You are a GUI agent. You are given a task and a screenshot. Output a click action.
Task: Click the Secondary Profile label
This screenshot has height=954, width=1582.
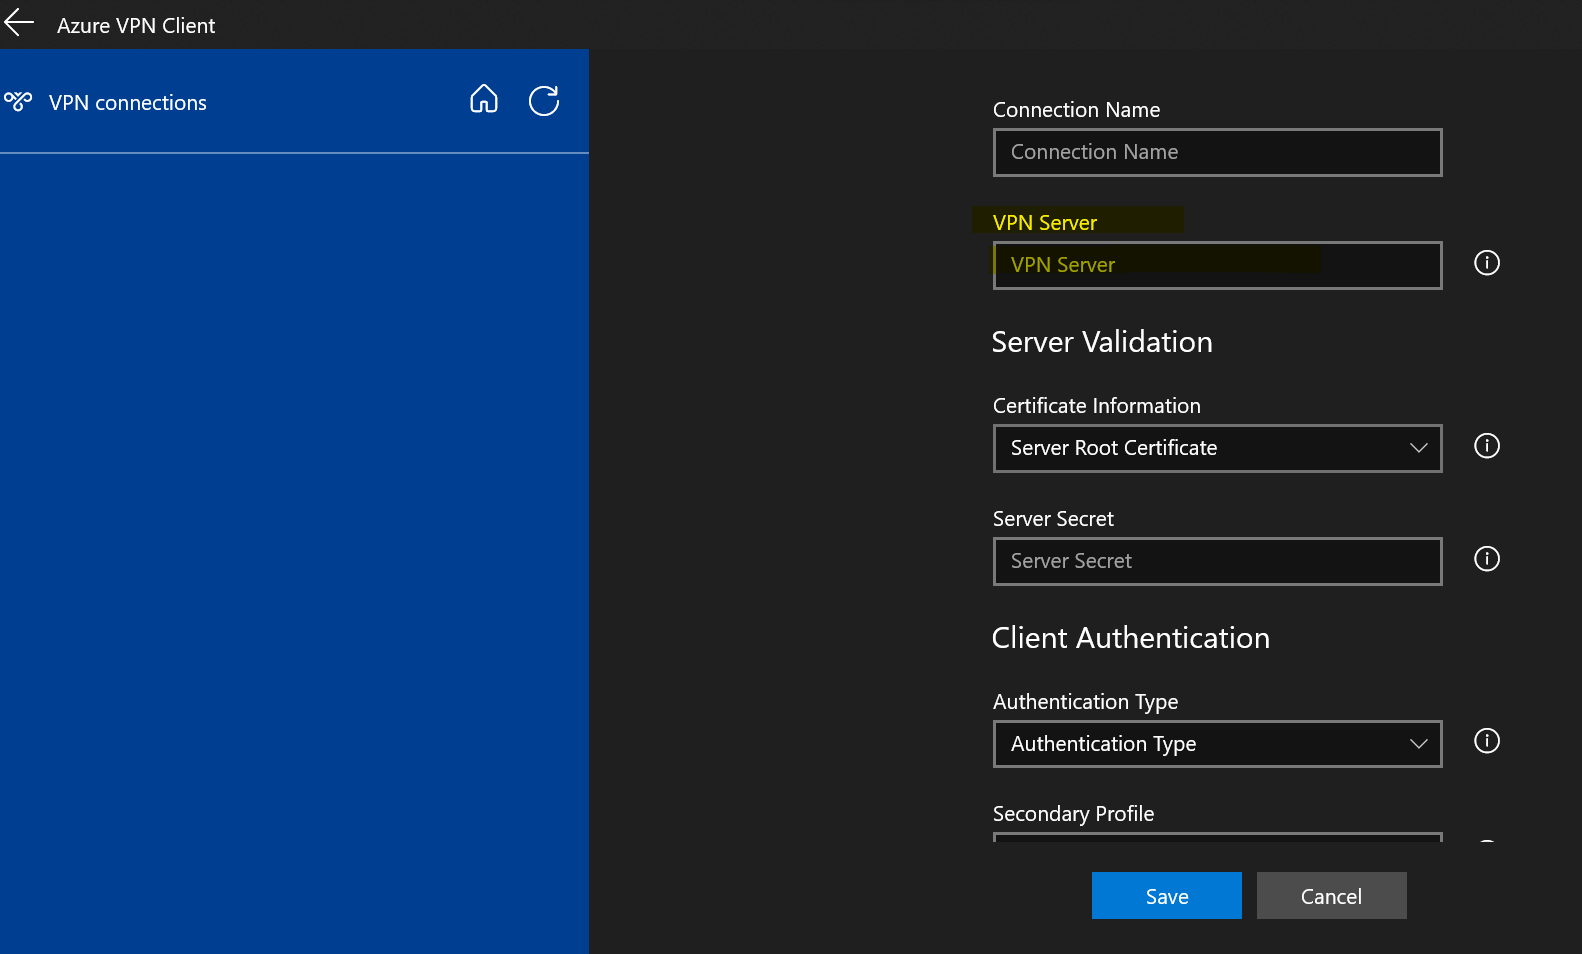pos(1073,814)
